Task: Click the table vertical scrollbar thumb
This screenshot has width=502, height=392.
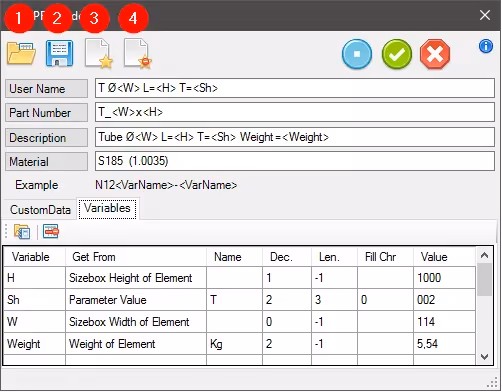Action: [484, 279]
